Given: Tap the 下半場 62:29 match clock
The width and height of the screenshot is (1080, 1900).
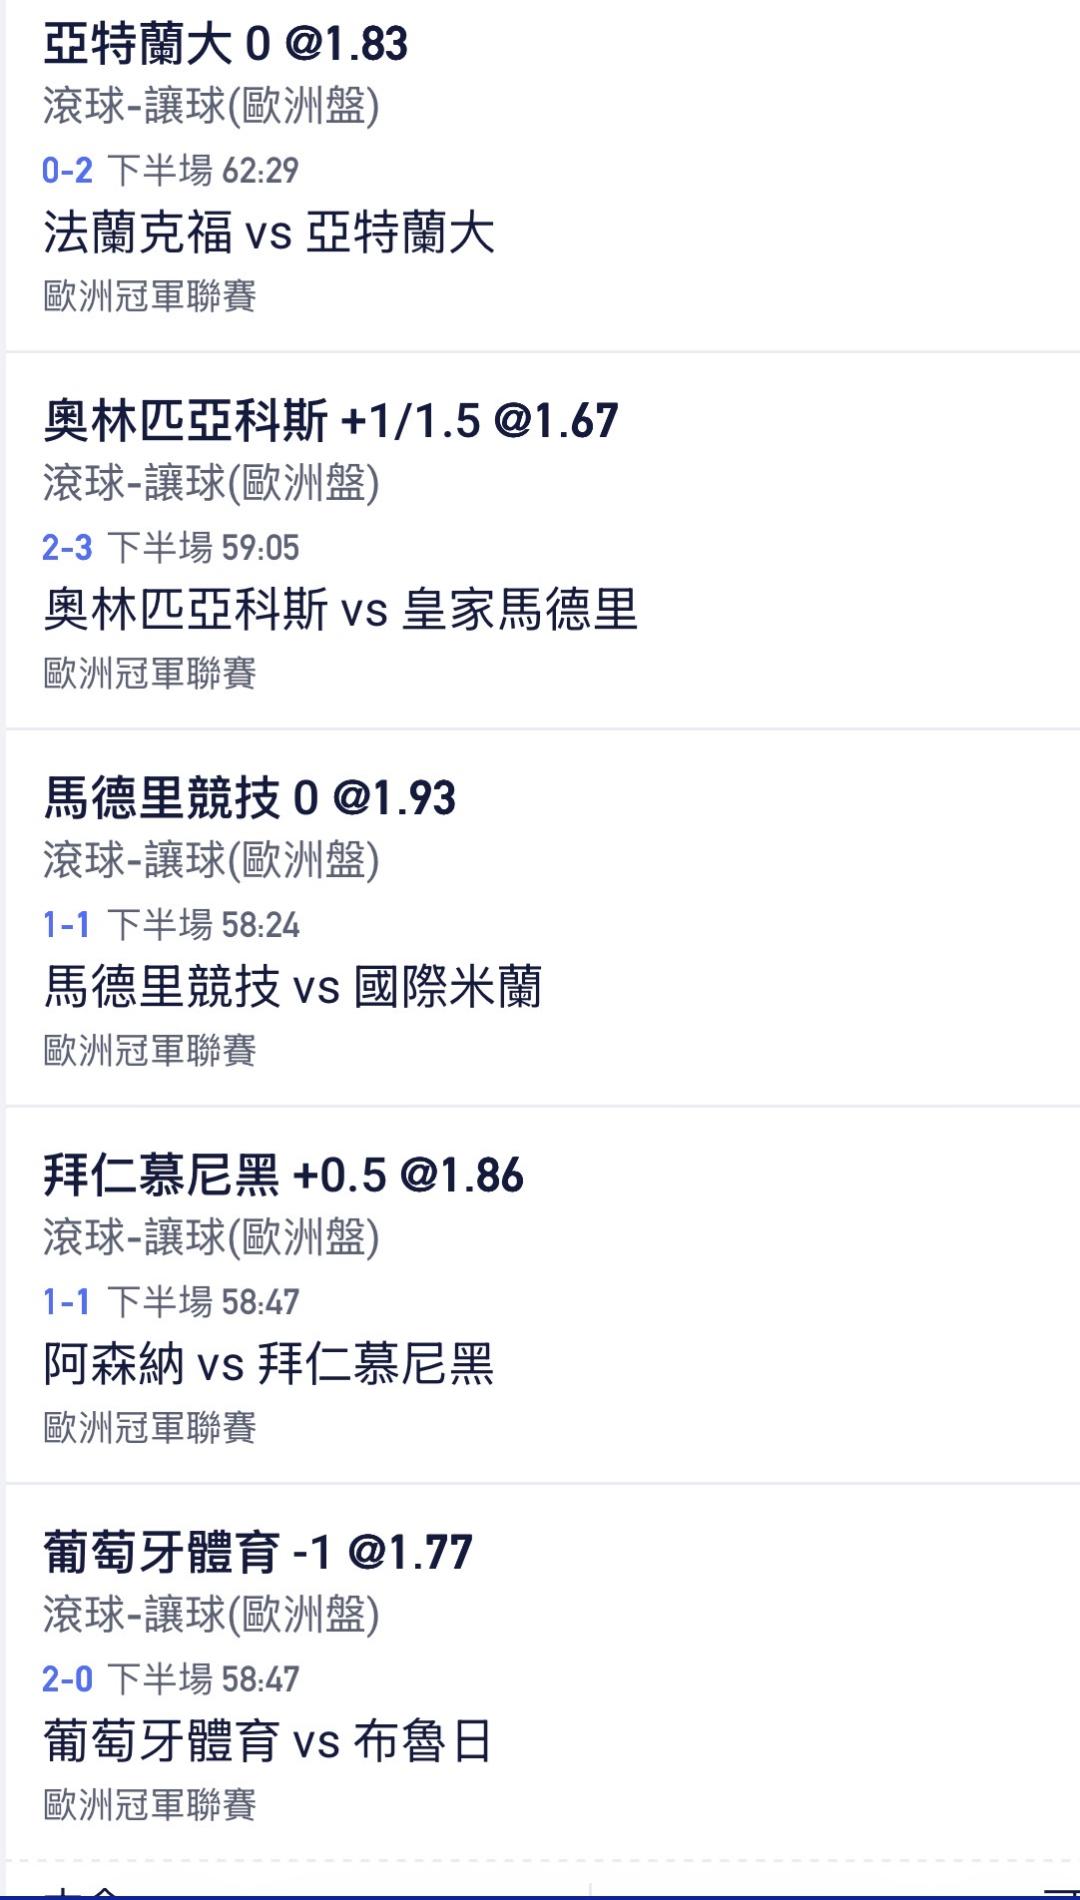Looking at the screenshot, I should [203, 171].
